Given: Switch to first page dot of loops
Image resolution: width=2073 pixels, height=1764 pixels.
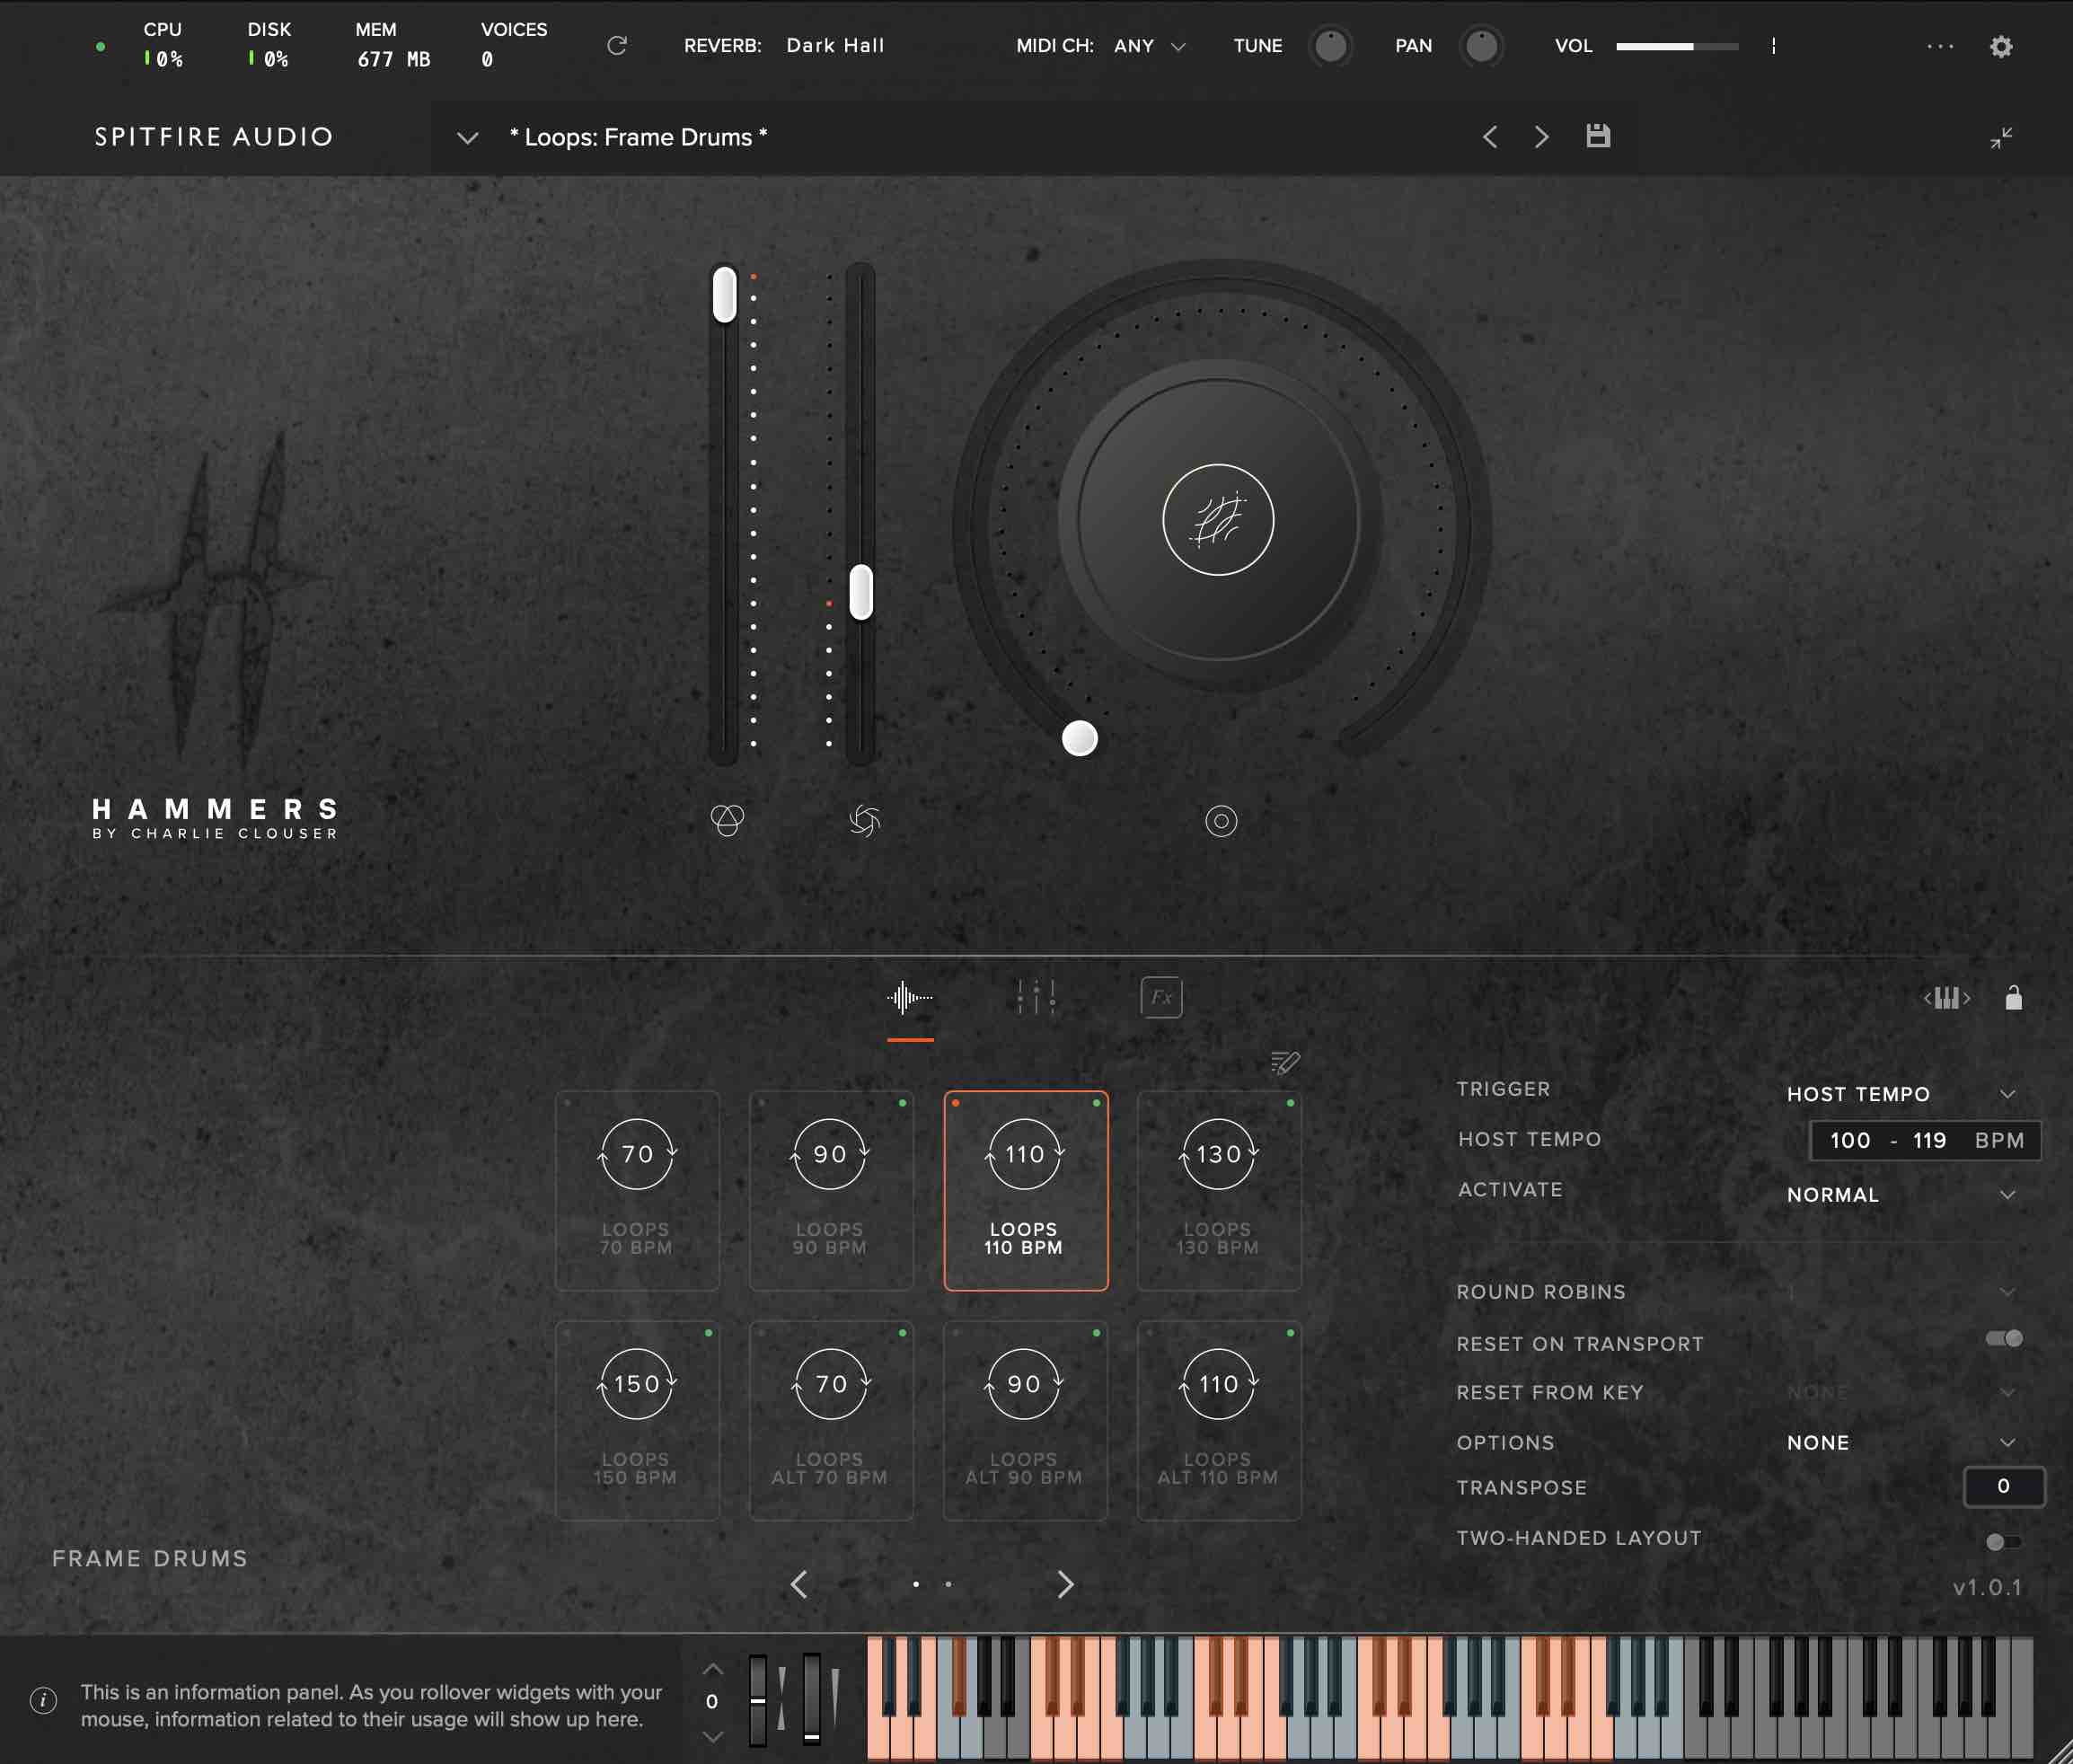Looking at the screenshot, I should (x=915, y=1584).
